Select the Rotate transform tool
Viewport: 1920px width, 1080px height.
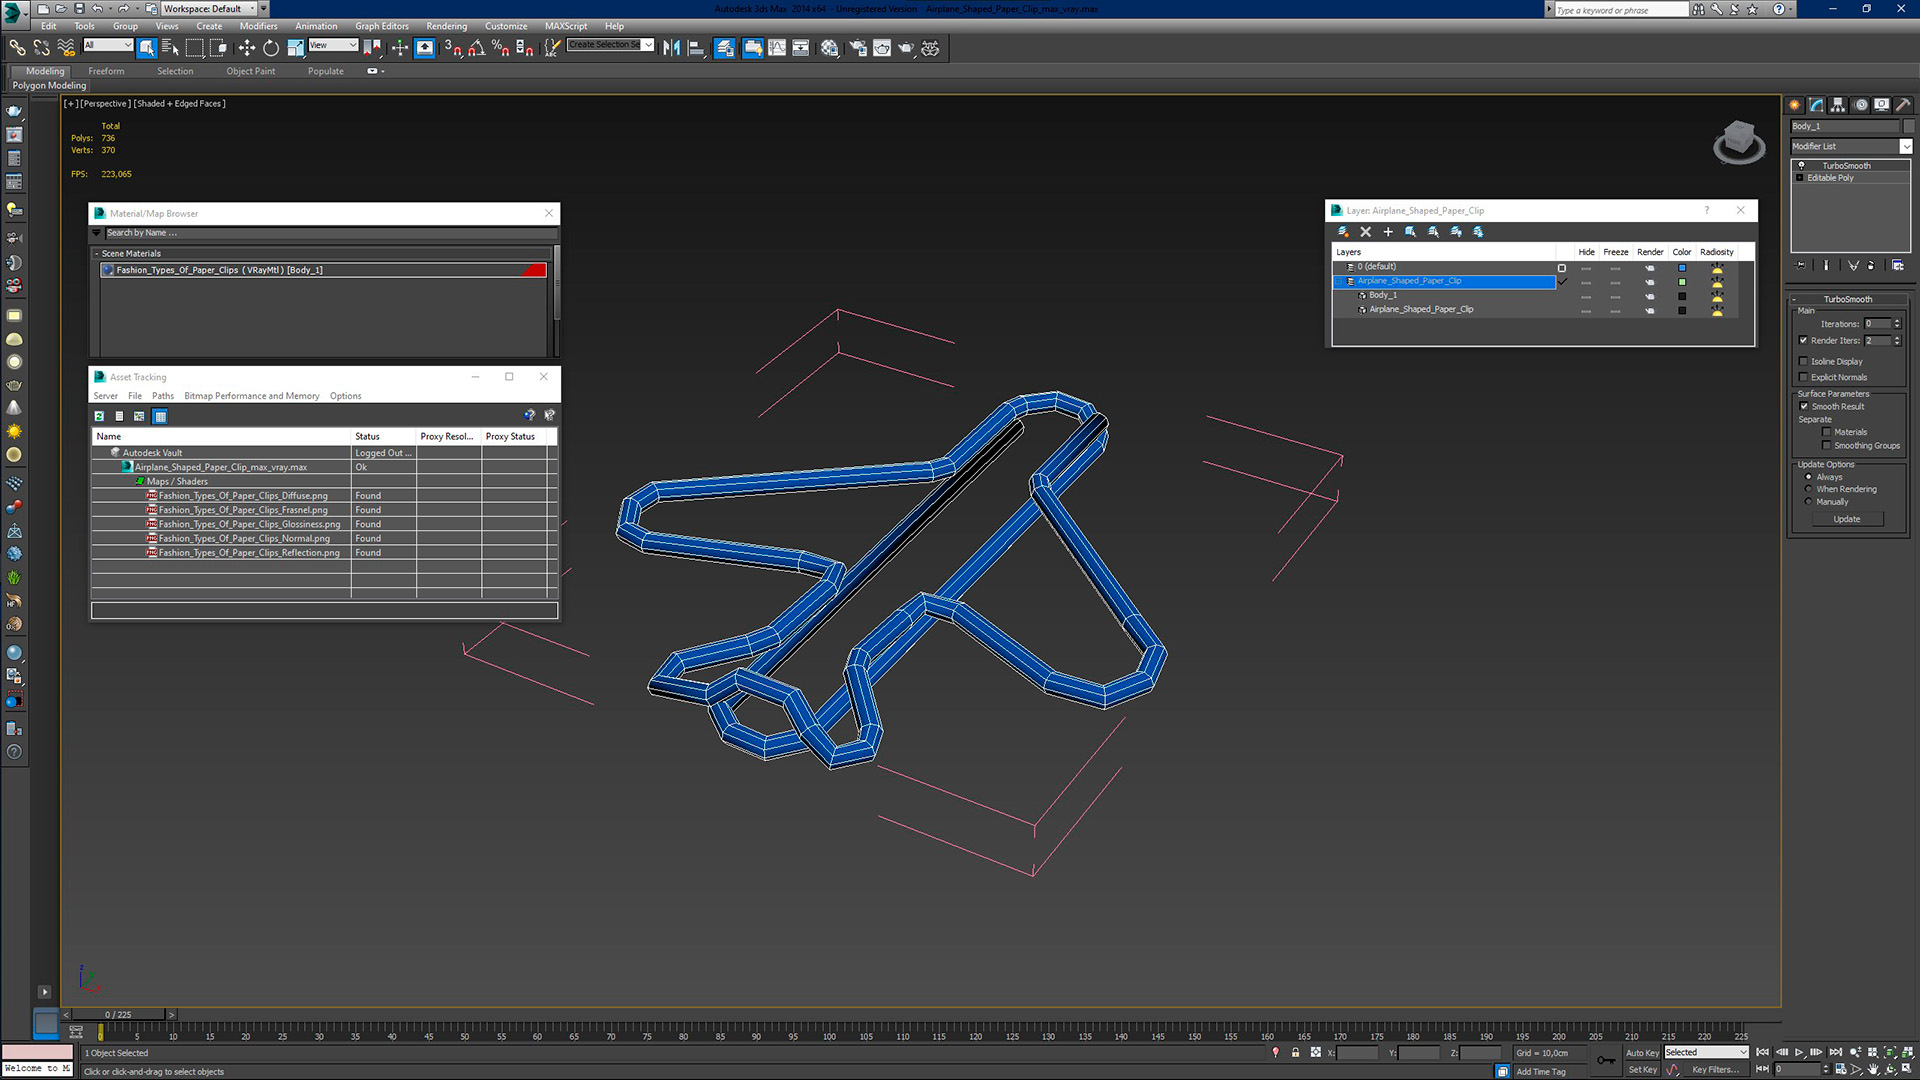click(271, 48)
